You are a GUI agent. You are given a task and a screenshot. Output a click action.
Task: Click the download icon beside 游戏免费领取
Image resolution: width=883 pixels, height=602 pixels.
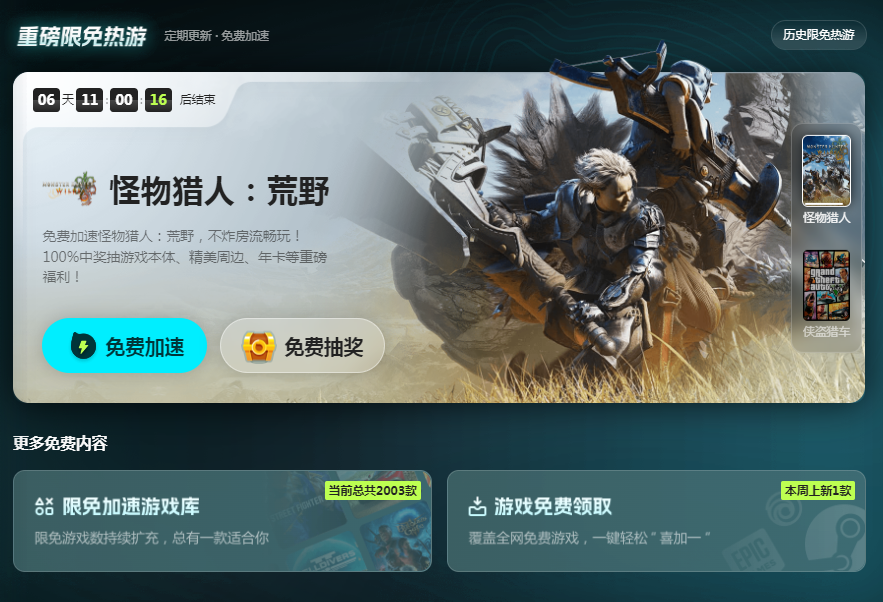pos(477,506)
